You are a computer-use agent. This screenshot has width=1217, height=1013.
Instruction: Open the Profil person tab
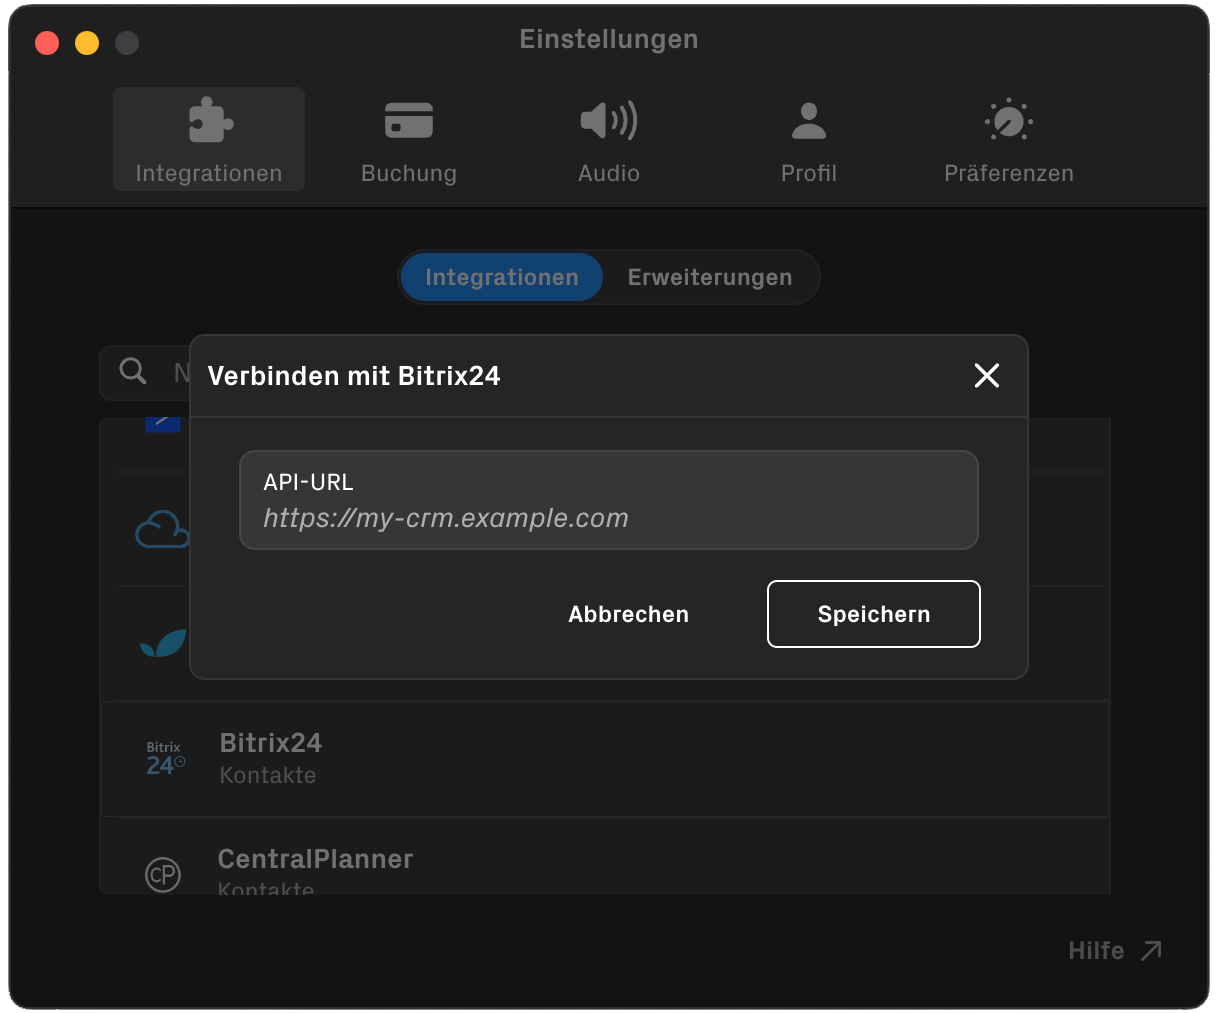[x=809, y=139]
